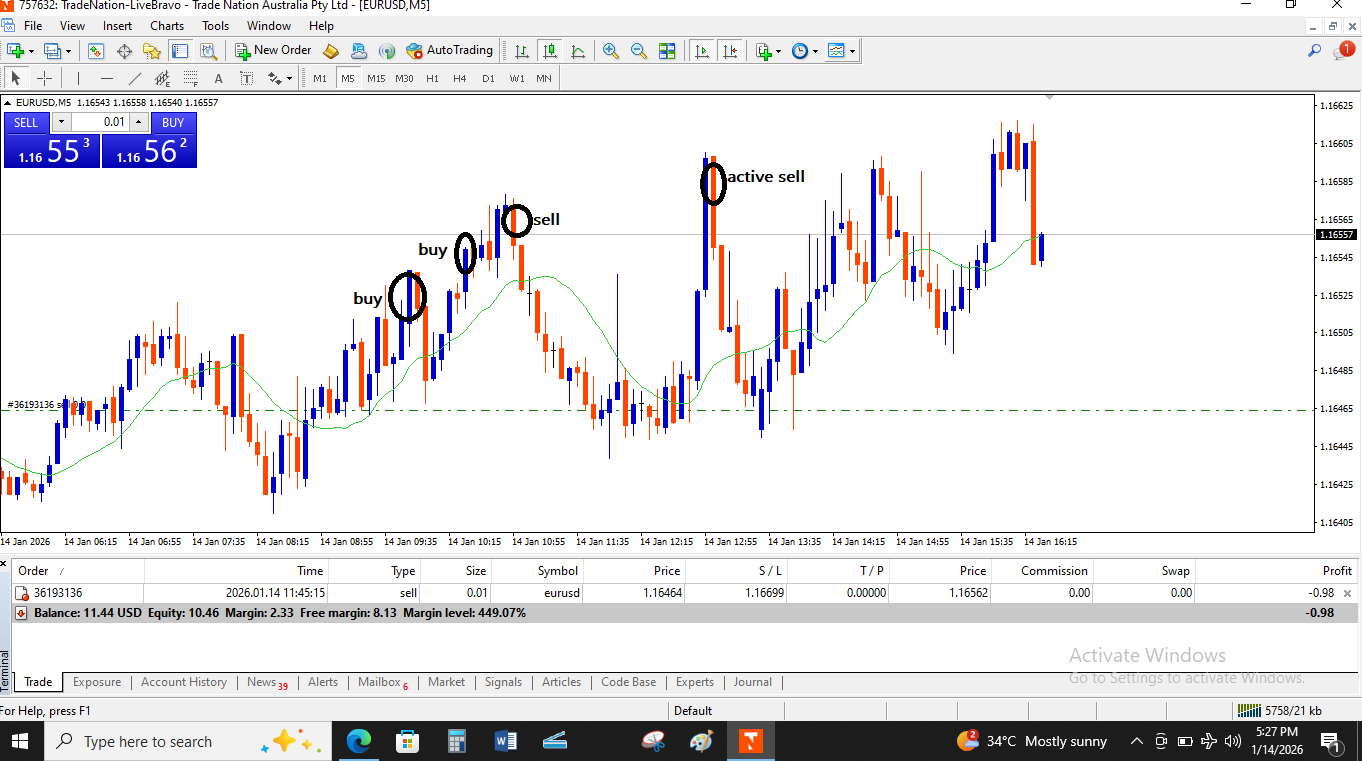Click the New Order toolbar button
The image size is (1362, 761).
(273, 50)
